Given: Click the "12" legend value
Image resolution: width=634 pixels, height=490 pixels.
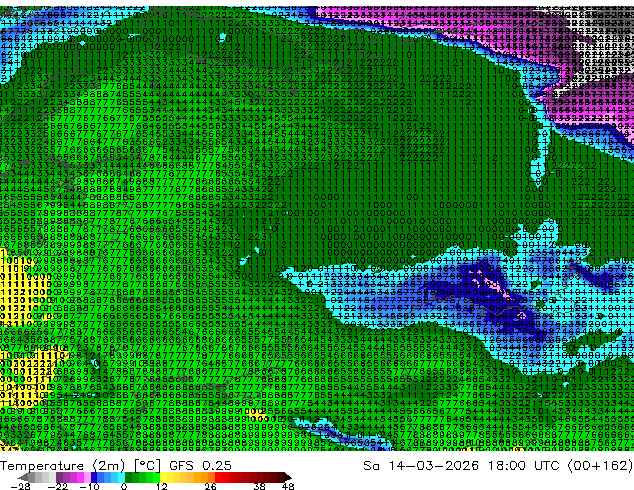Looking at the screenshot, I should tap(162, 486).
